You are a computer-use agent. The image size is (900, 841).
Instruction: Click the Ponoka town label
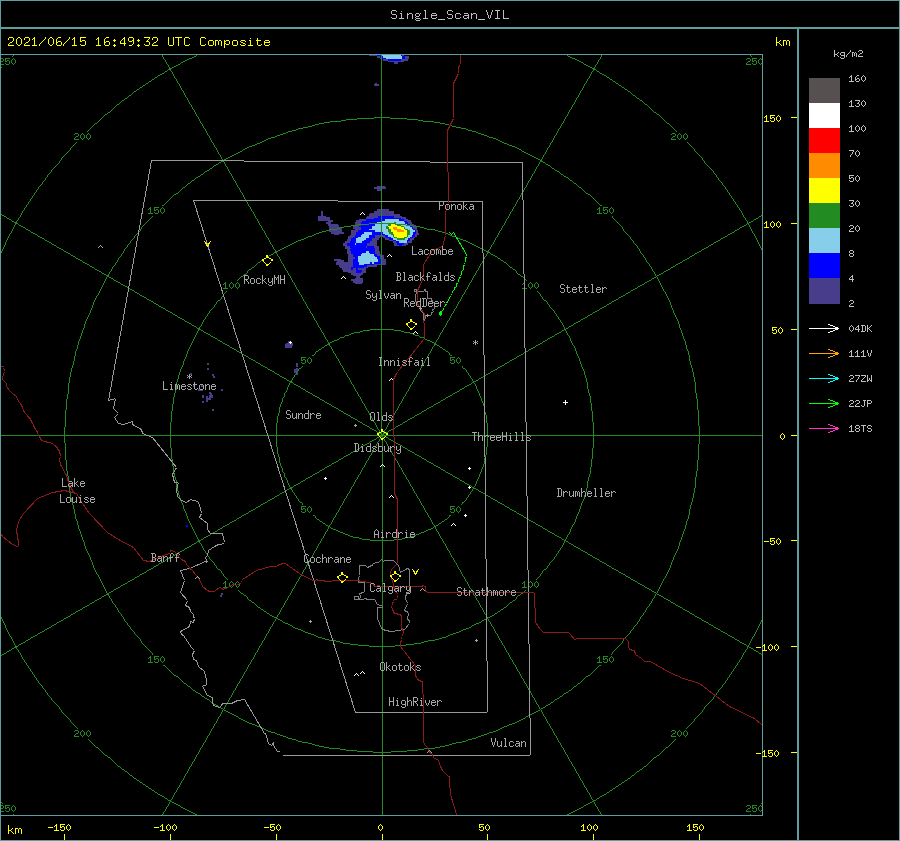point(456,206)
